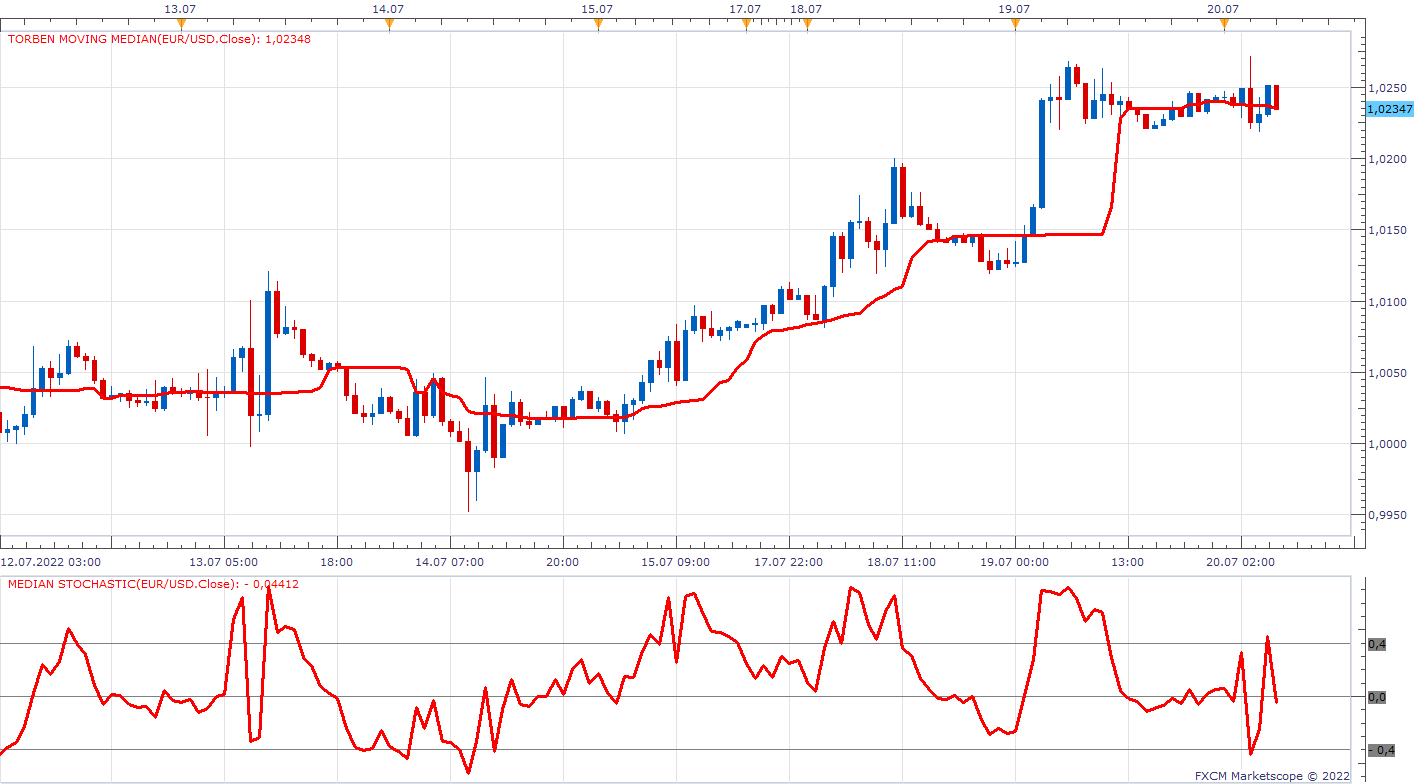
Task: Click the 13:00 time axis label
Action: click(x=1128, y=562)
